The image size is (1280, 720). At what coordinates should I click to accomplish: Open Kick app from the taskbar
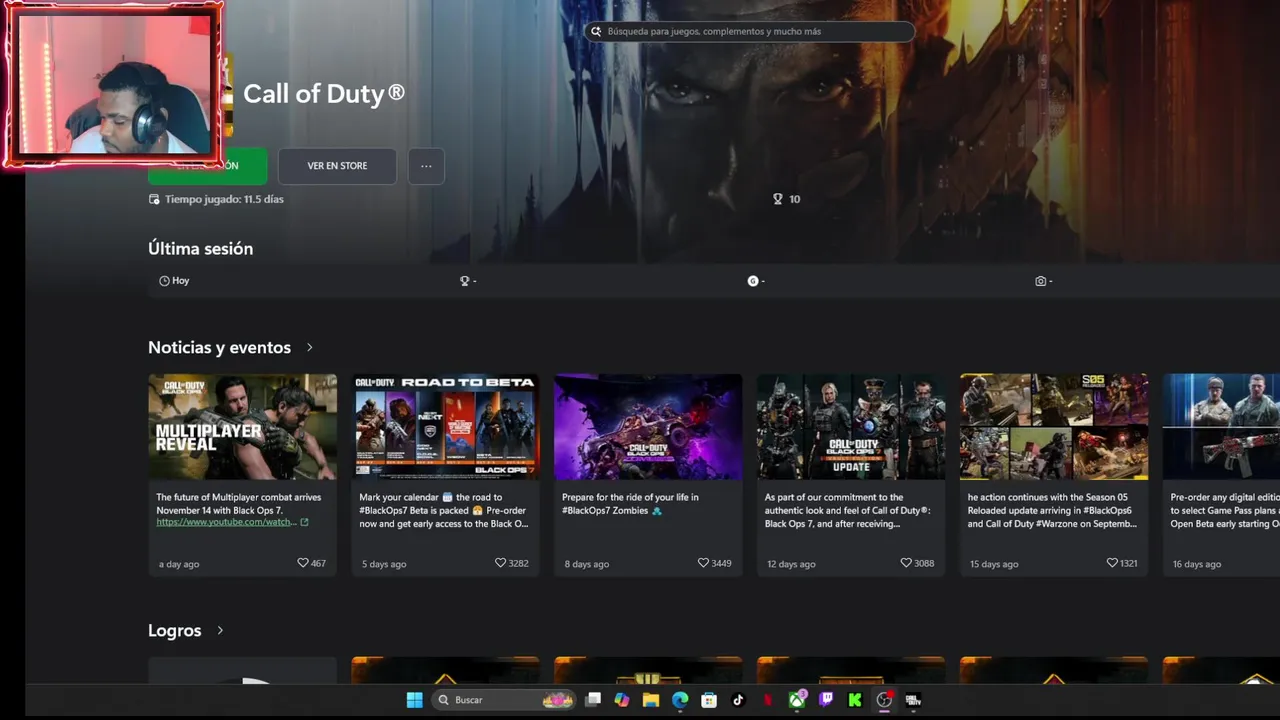click(x=855, y=700)
